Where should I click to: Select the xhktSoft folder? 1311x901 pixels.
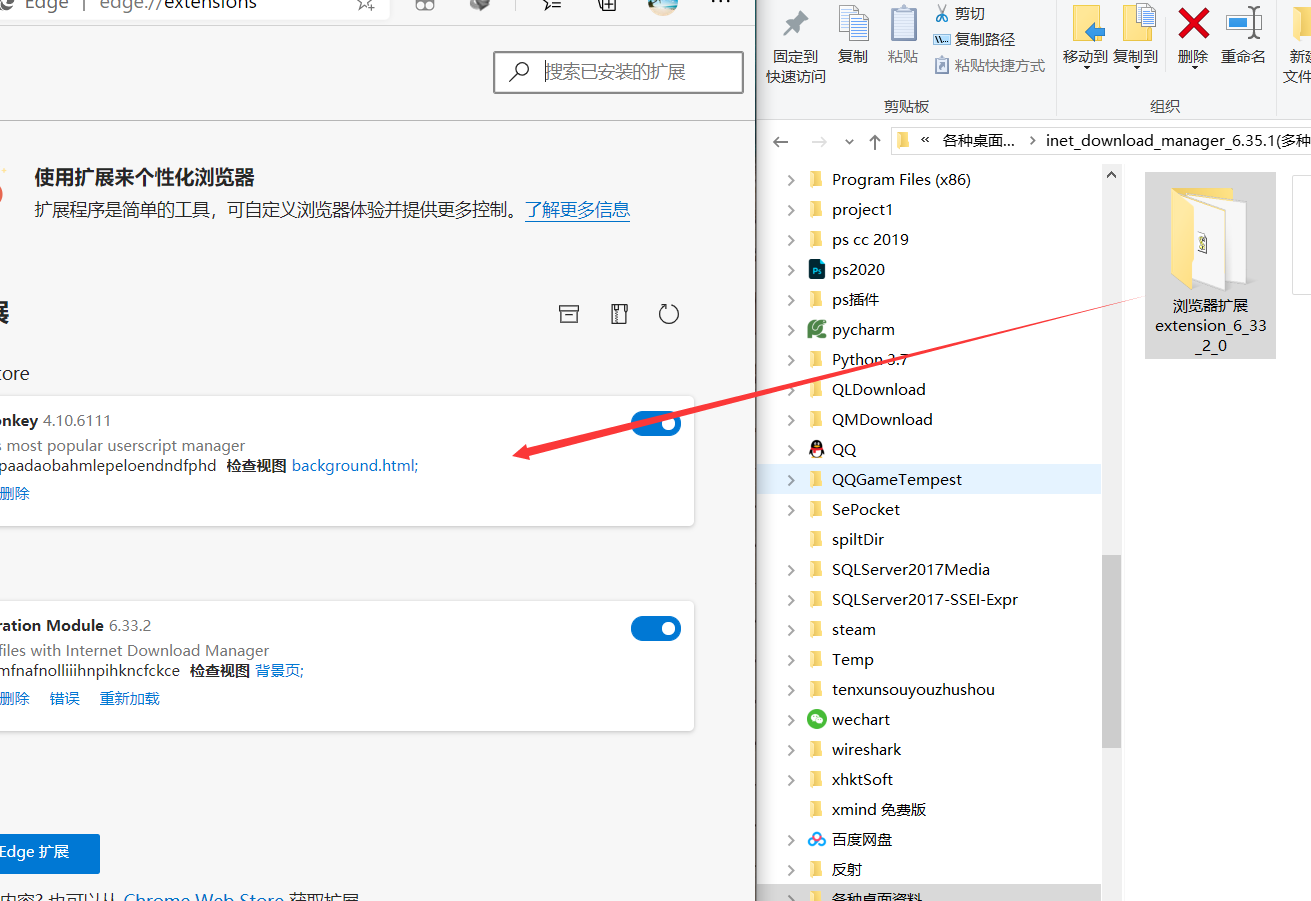[x=862, y=779]
